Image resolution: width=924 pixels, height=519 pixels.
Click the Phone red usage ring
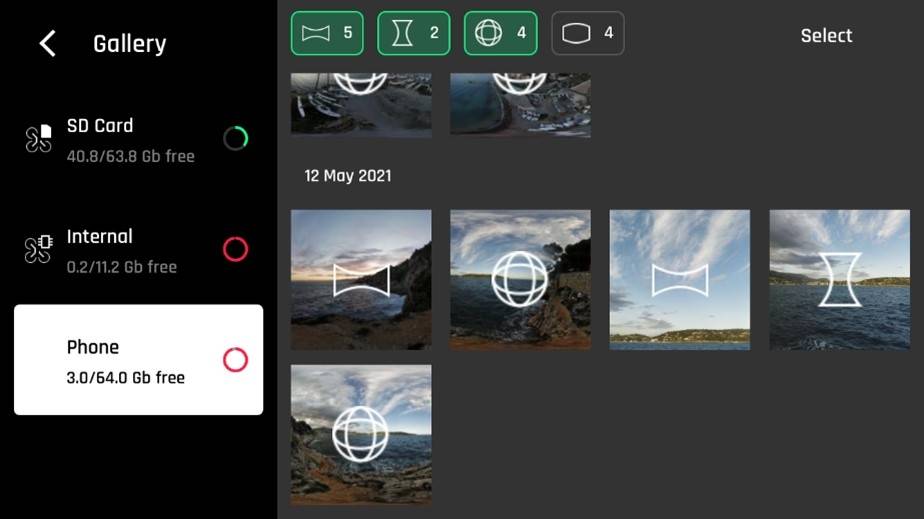(235, 360)
